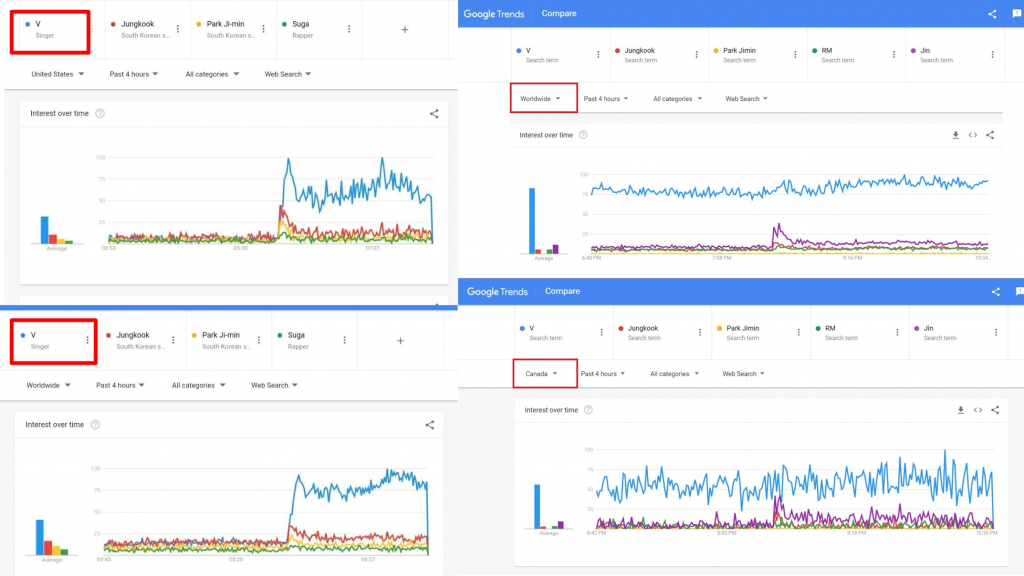This screenshot has width=1024, height=576.
Task: Click header share icon above the RM Worldwide panel
Action: [x=992, y=14]
